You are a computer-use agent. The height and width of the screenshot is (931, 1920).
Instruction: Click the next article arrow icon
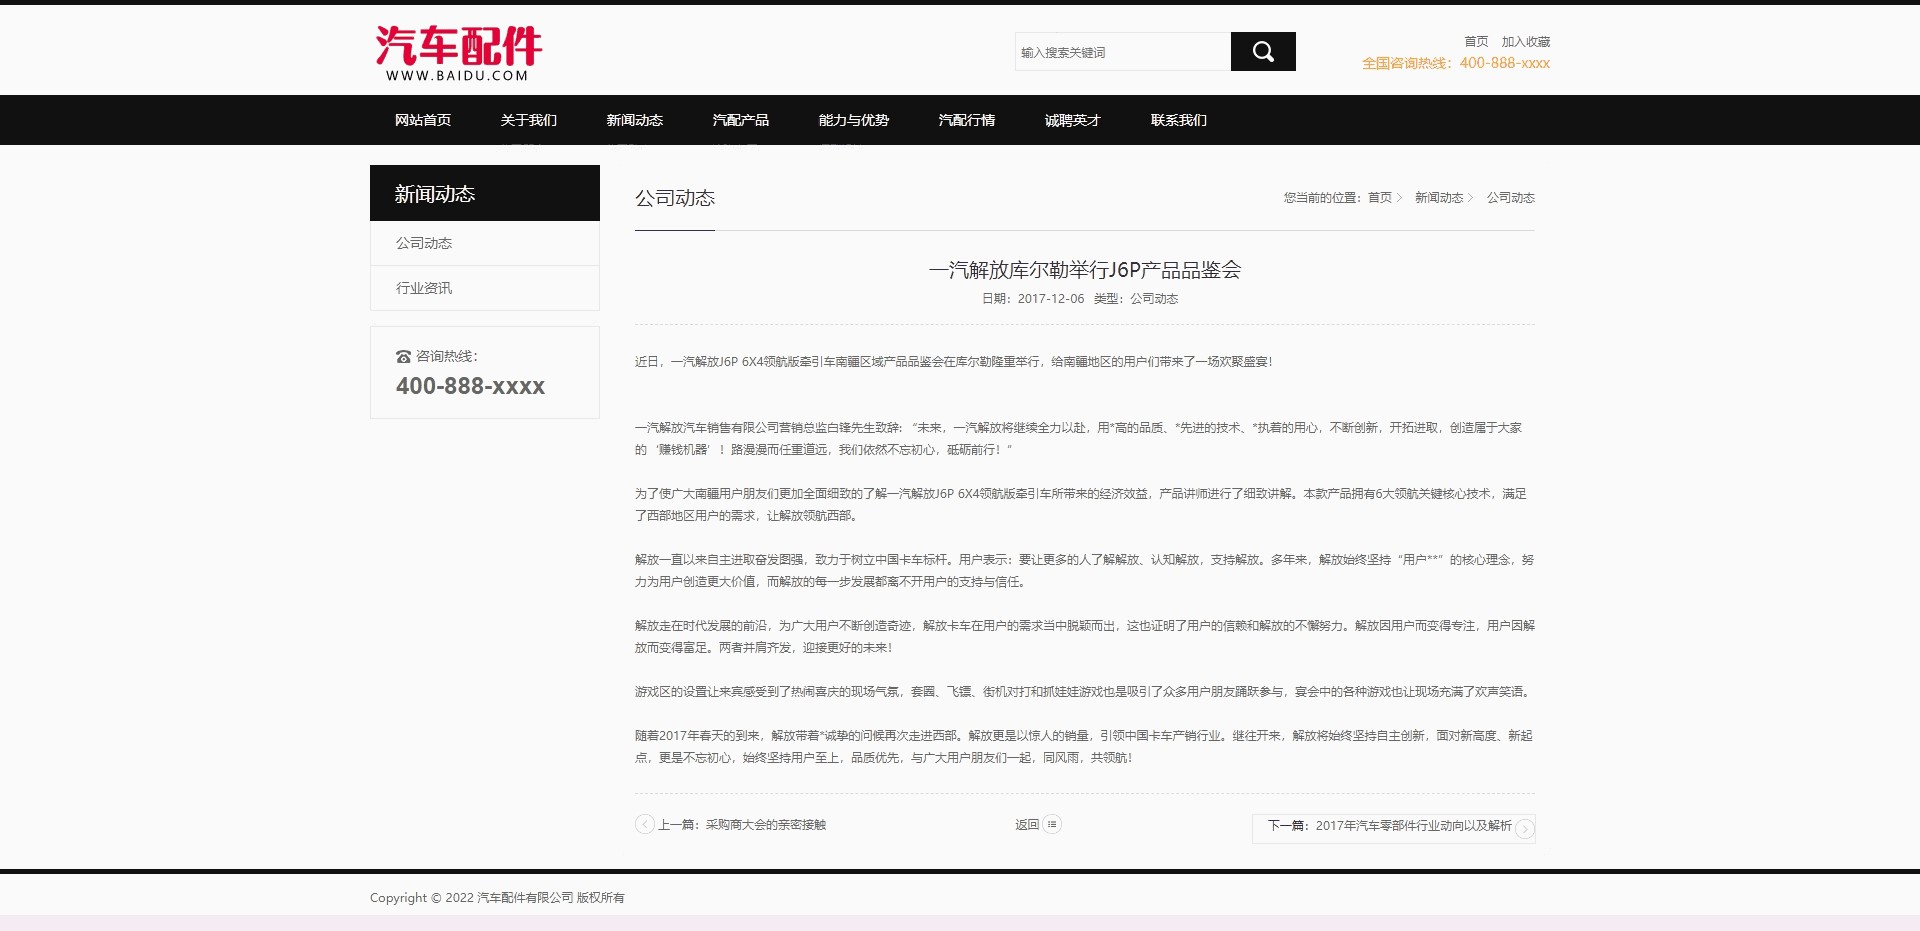click(1524, 829)
